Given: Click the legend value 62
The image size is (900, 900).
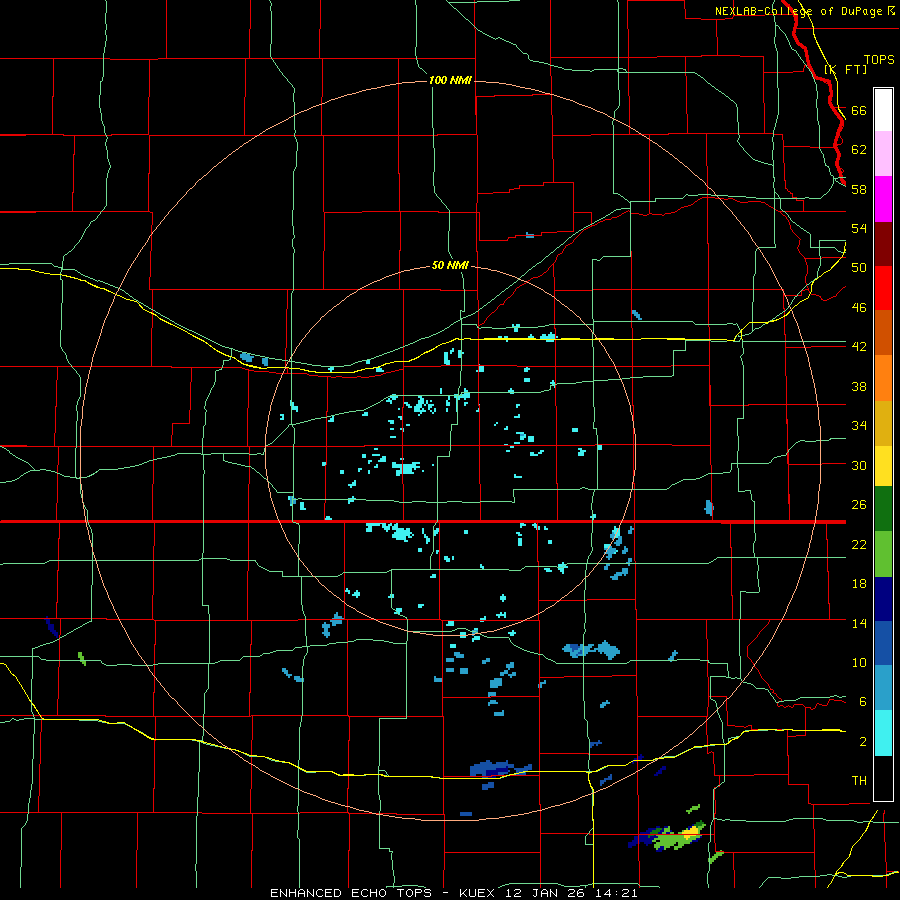Looking at the screenshot, I should (x=859, y=149).
